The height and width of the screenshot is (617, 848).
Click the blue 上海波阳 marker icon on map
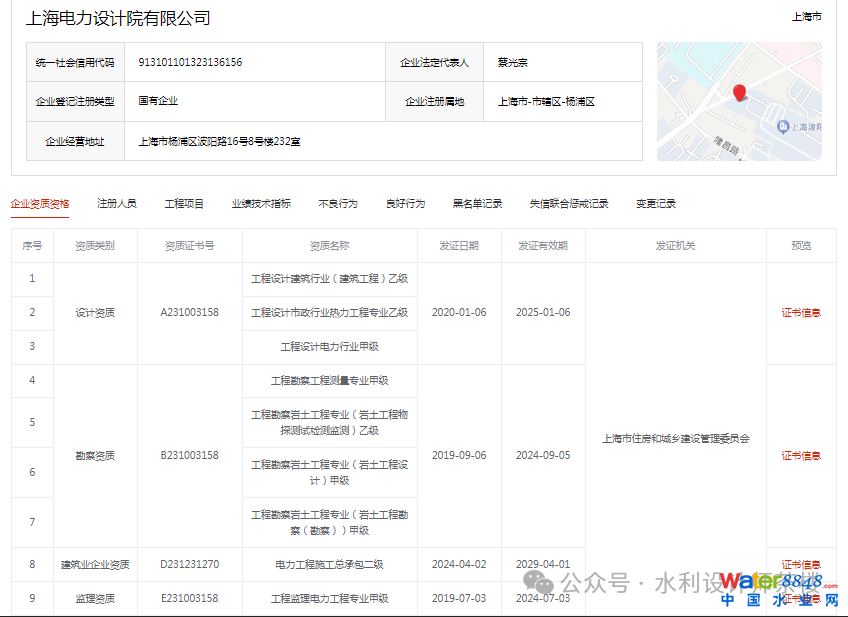[783, 126]
